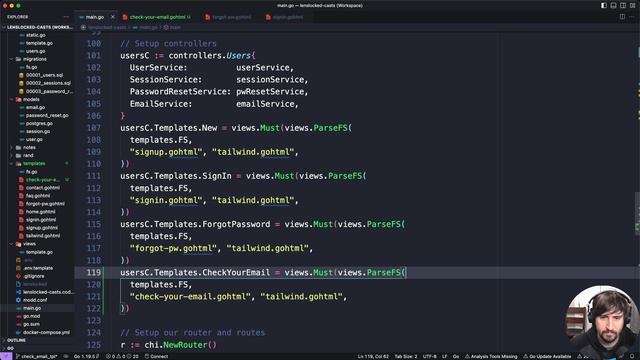Collapse the migrations folder
This screenshot has width=640, height=360.
click(34, 59)
